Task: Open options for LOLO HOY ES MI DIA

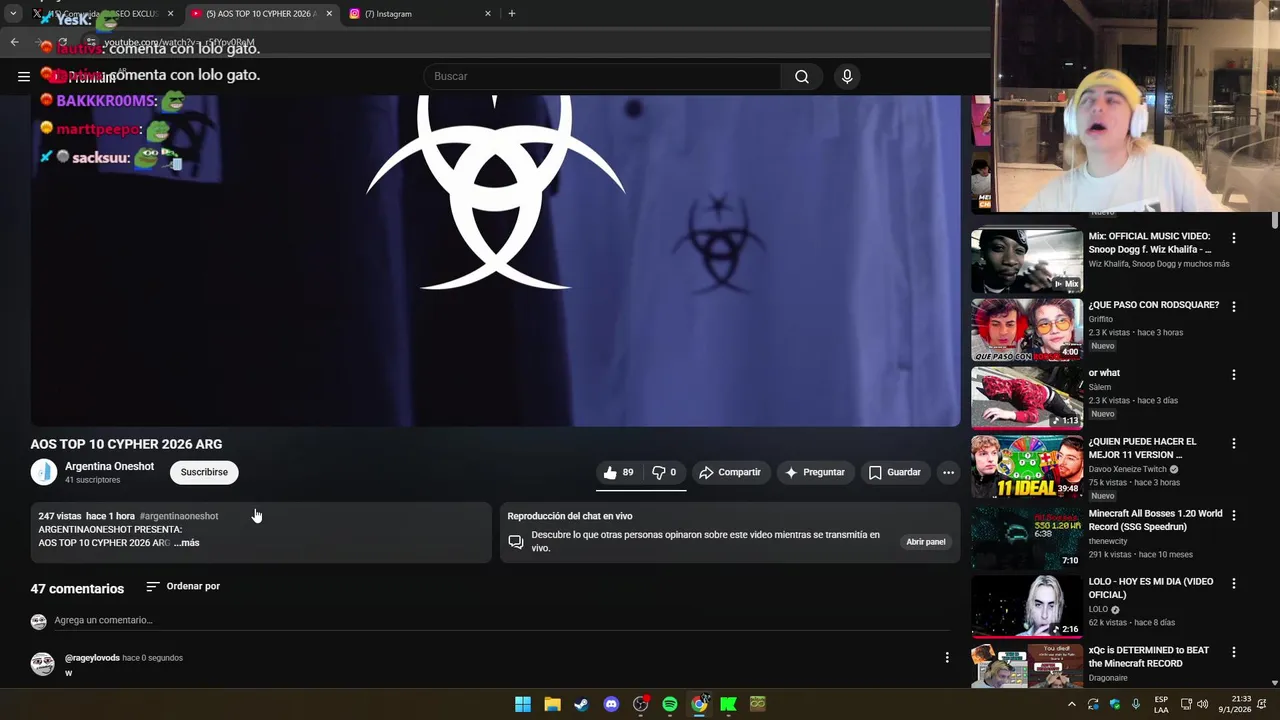Action: click(1234, 583)
